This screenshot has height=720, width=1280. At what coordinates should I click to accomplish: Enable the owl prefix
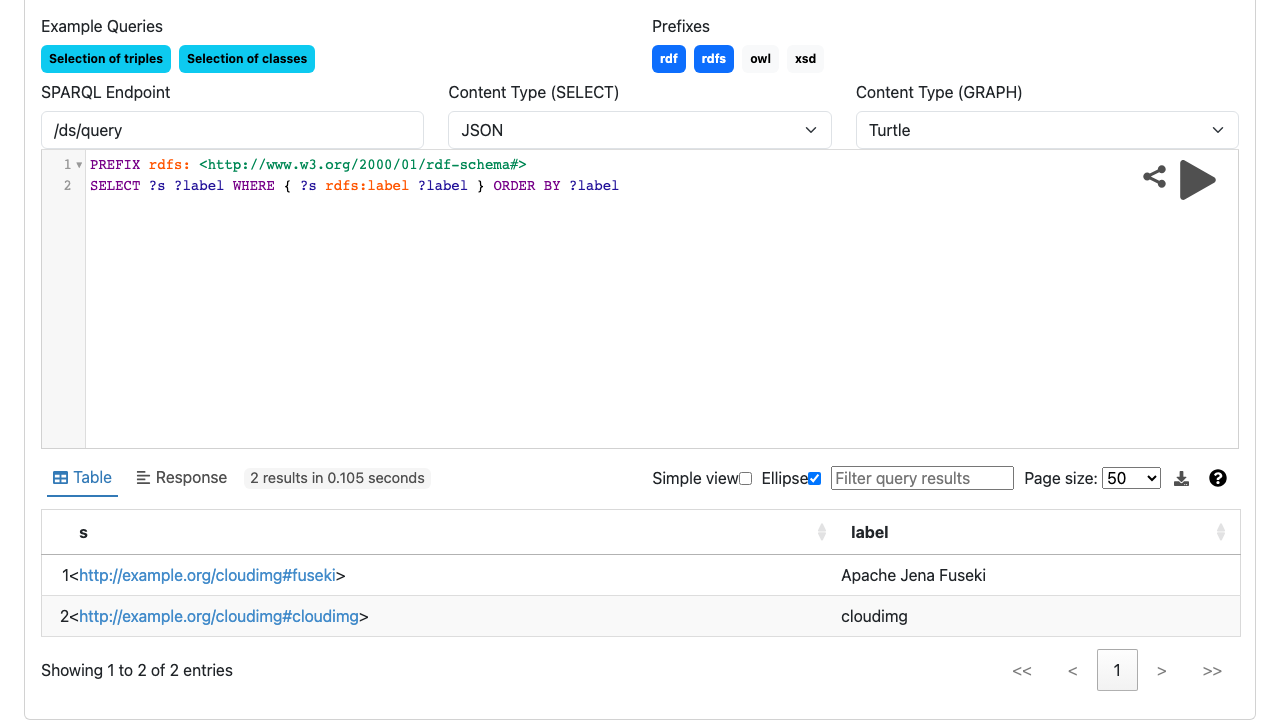tap(760, 59)
